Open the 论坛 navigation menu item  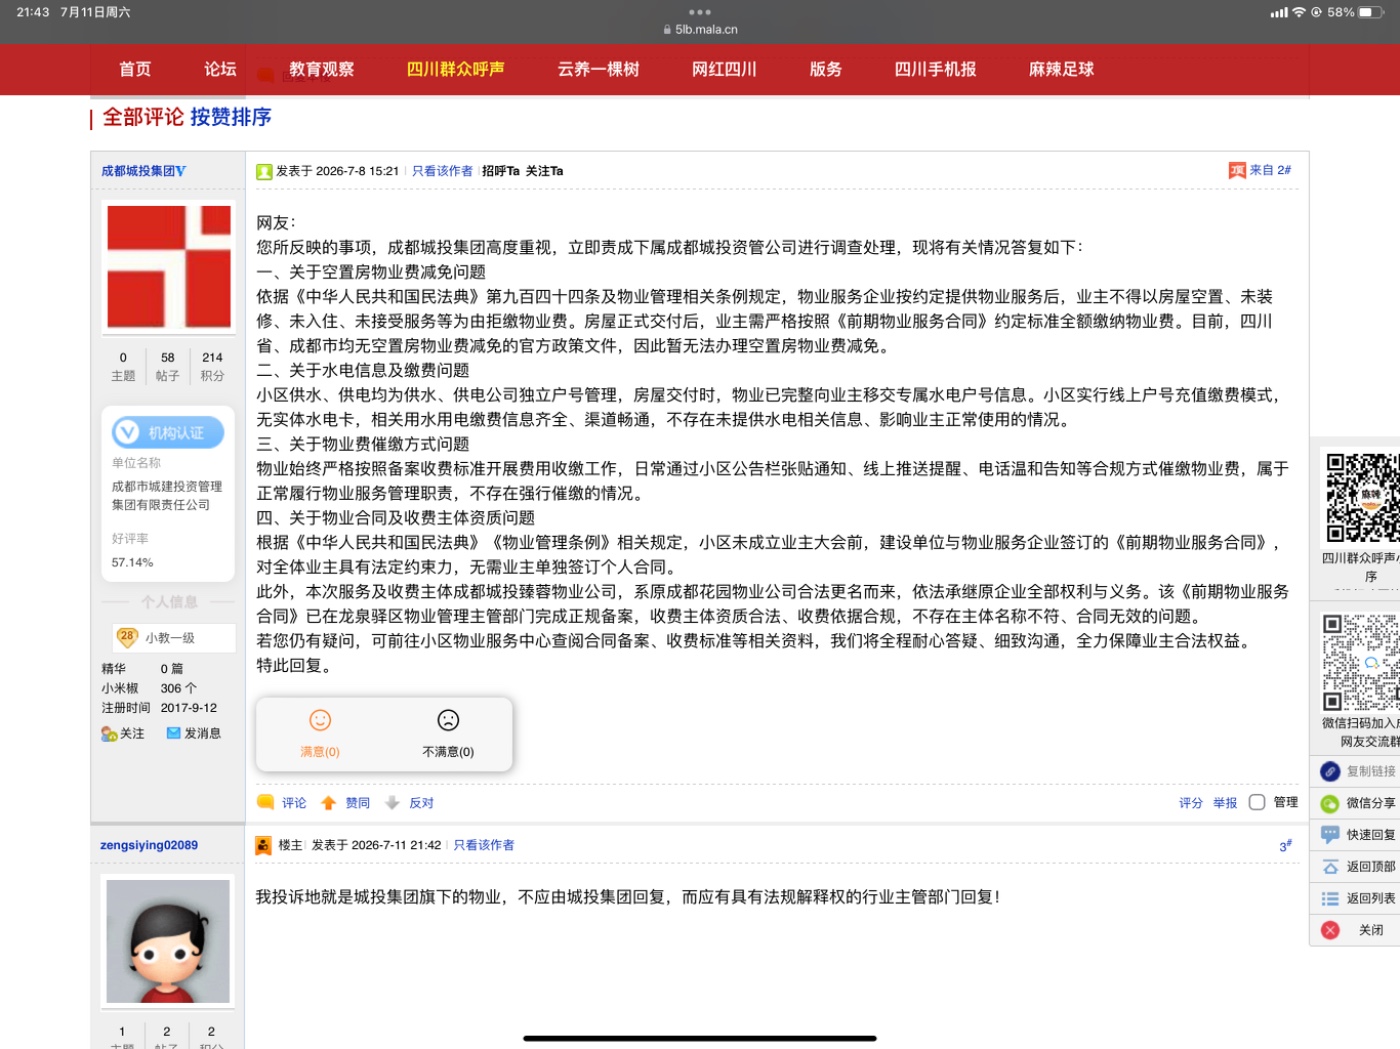(220, 69)
